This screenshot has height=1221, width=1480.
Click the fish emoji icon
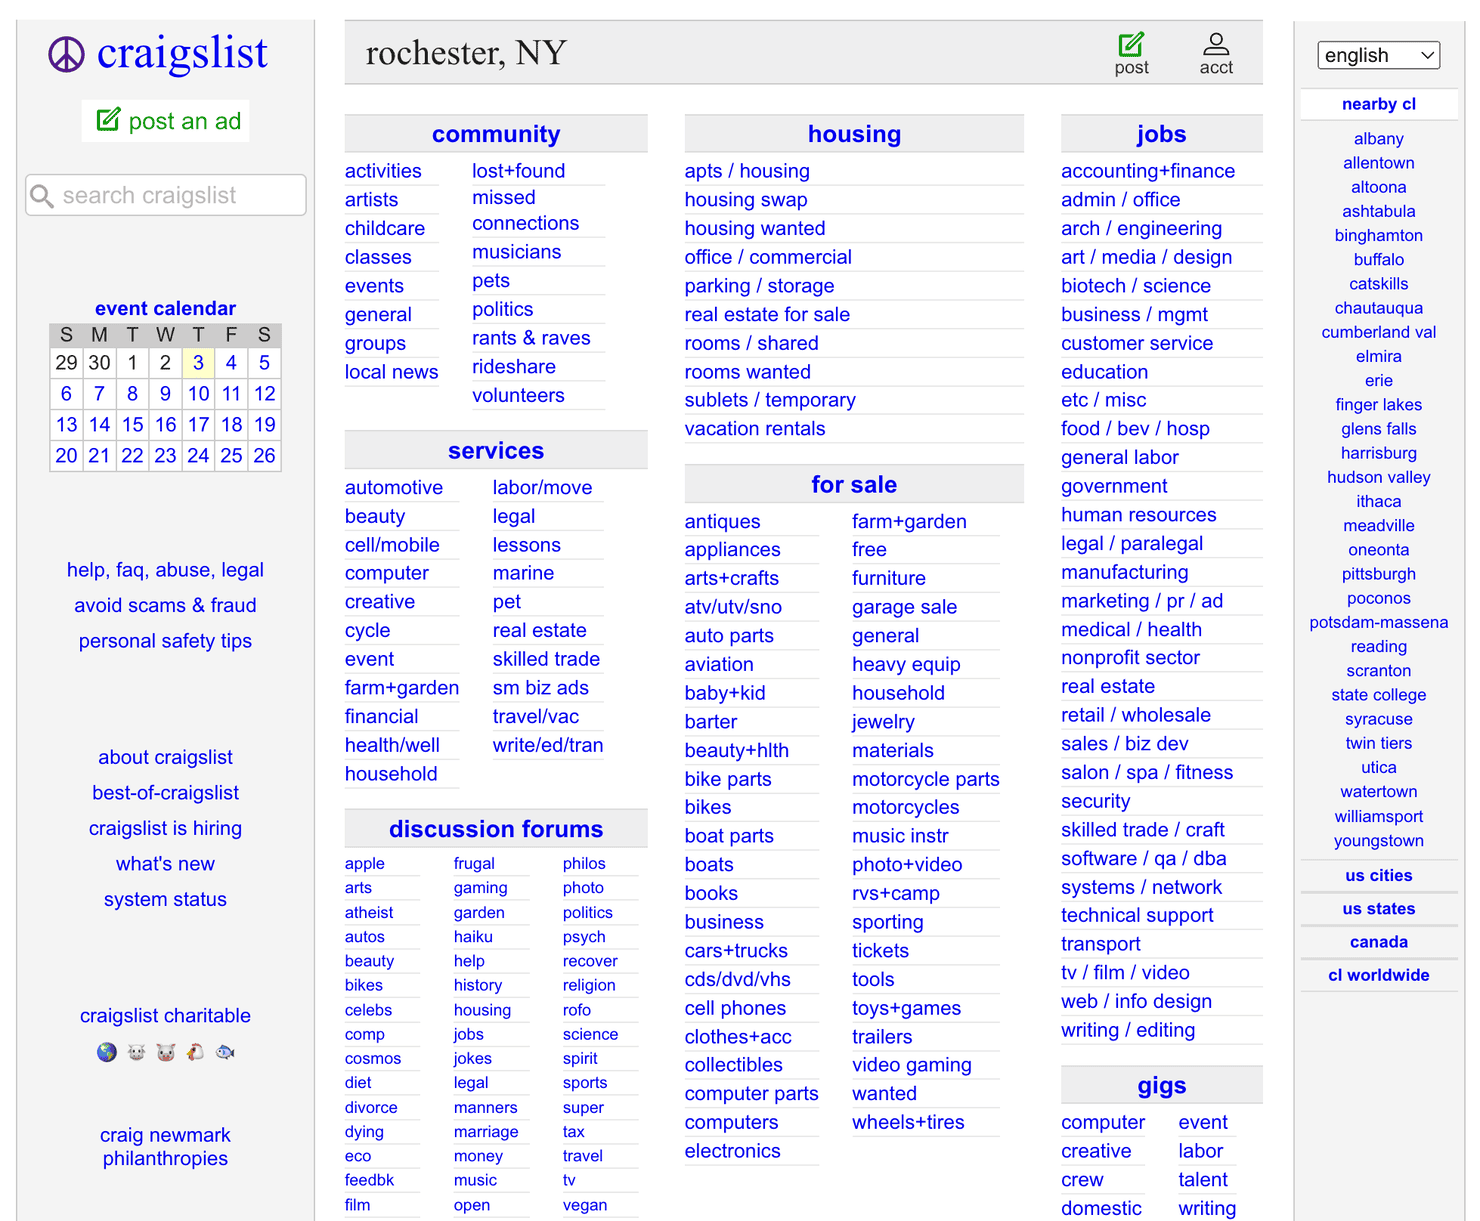click(226, 1052)
